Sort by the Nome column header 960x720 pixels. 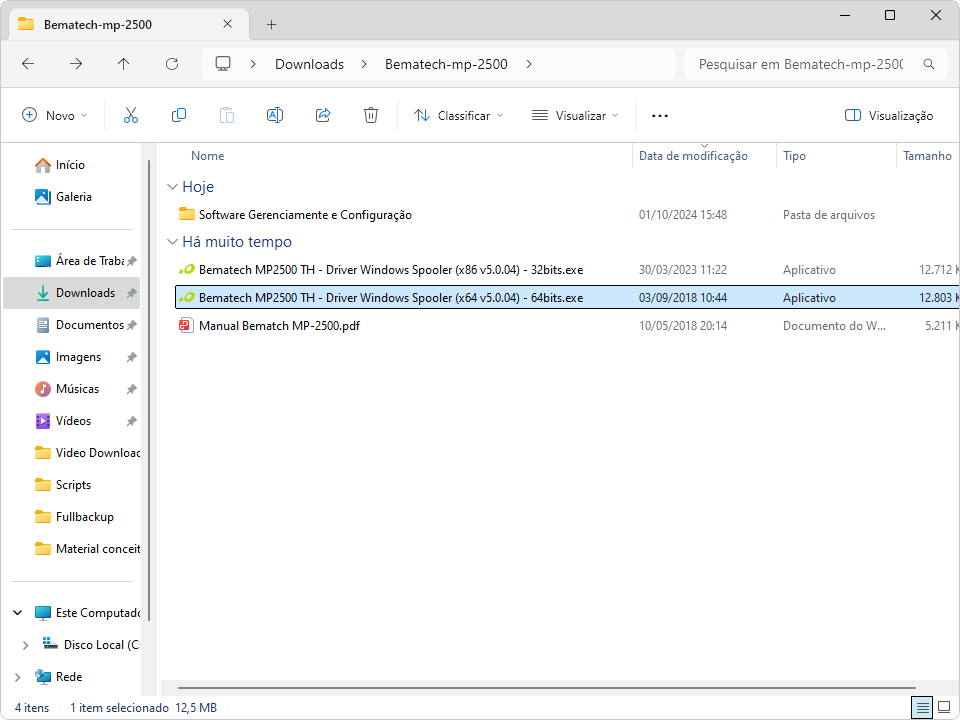pos(208,156)
